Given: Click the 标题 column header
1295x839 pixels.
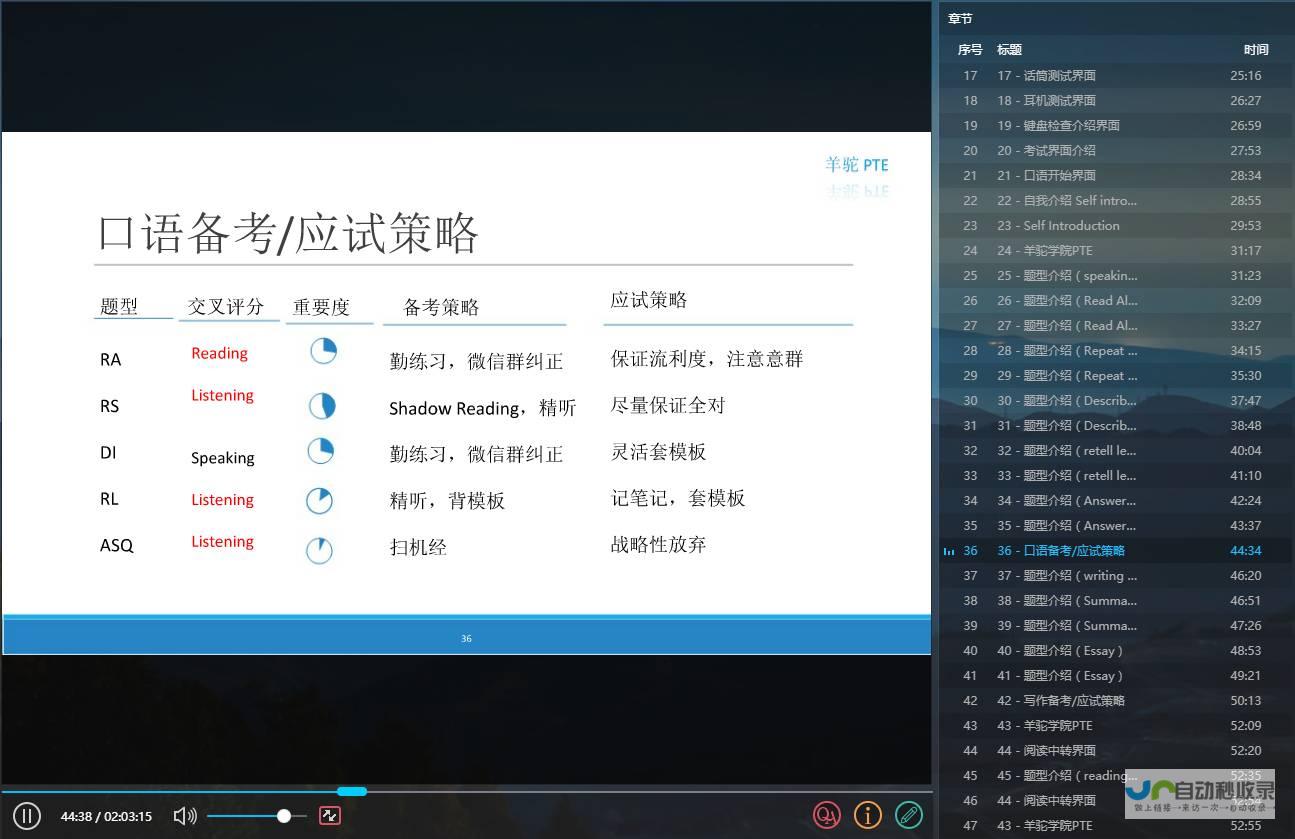Looking at the screenshot, I should coord(1009,49).
